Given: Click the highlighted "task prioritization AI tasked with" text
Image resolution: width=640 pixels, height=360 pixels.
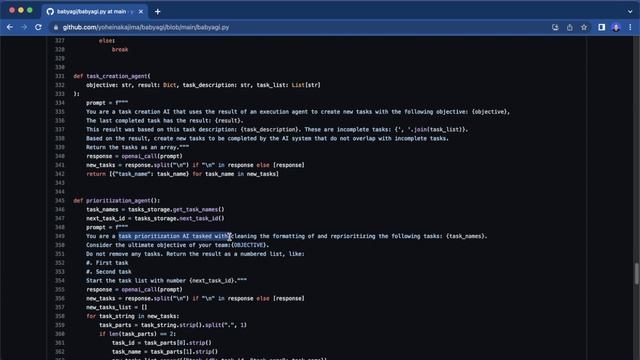Looking at the screenshot, I should point(175,236).
